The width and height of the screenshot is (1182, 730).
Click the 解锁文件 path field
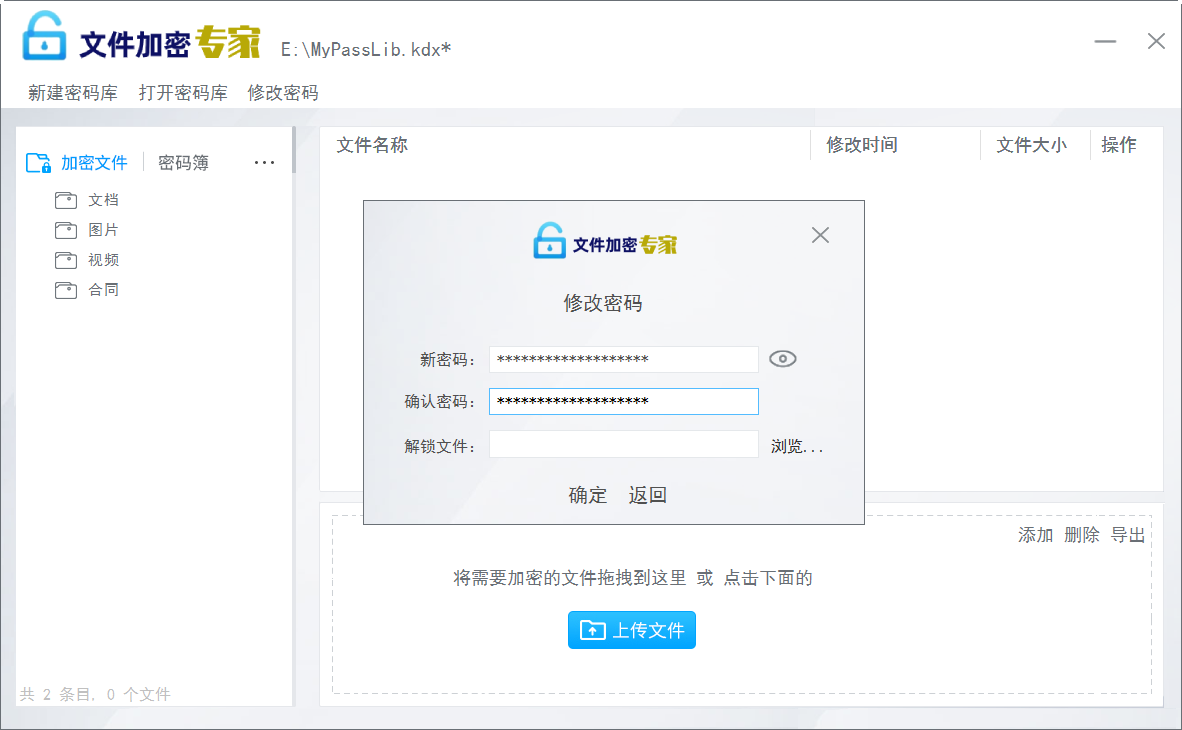(x=623, y=444)
